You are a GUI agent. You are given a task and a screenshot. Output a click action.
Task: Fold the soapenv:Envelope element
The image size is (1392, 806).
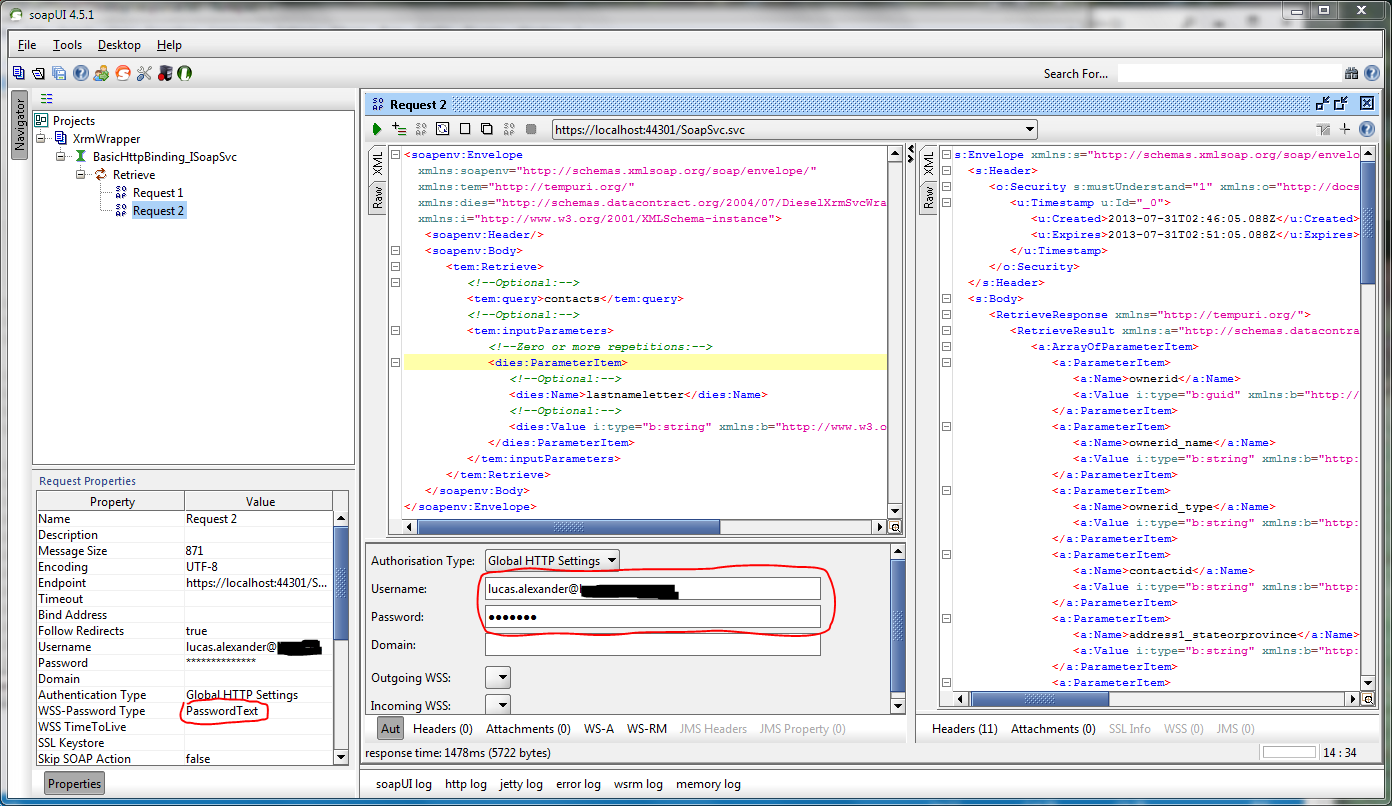[x=396, y=155]
